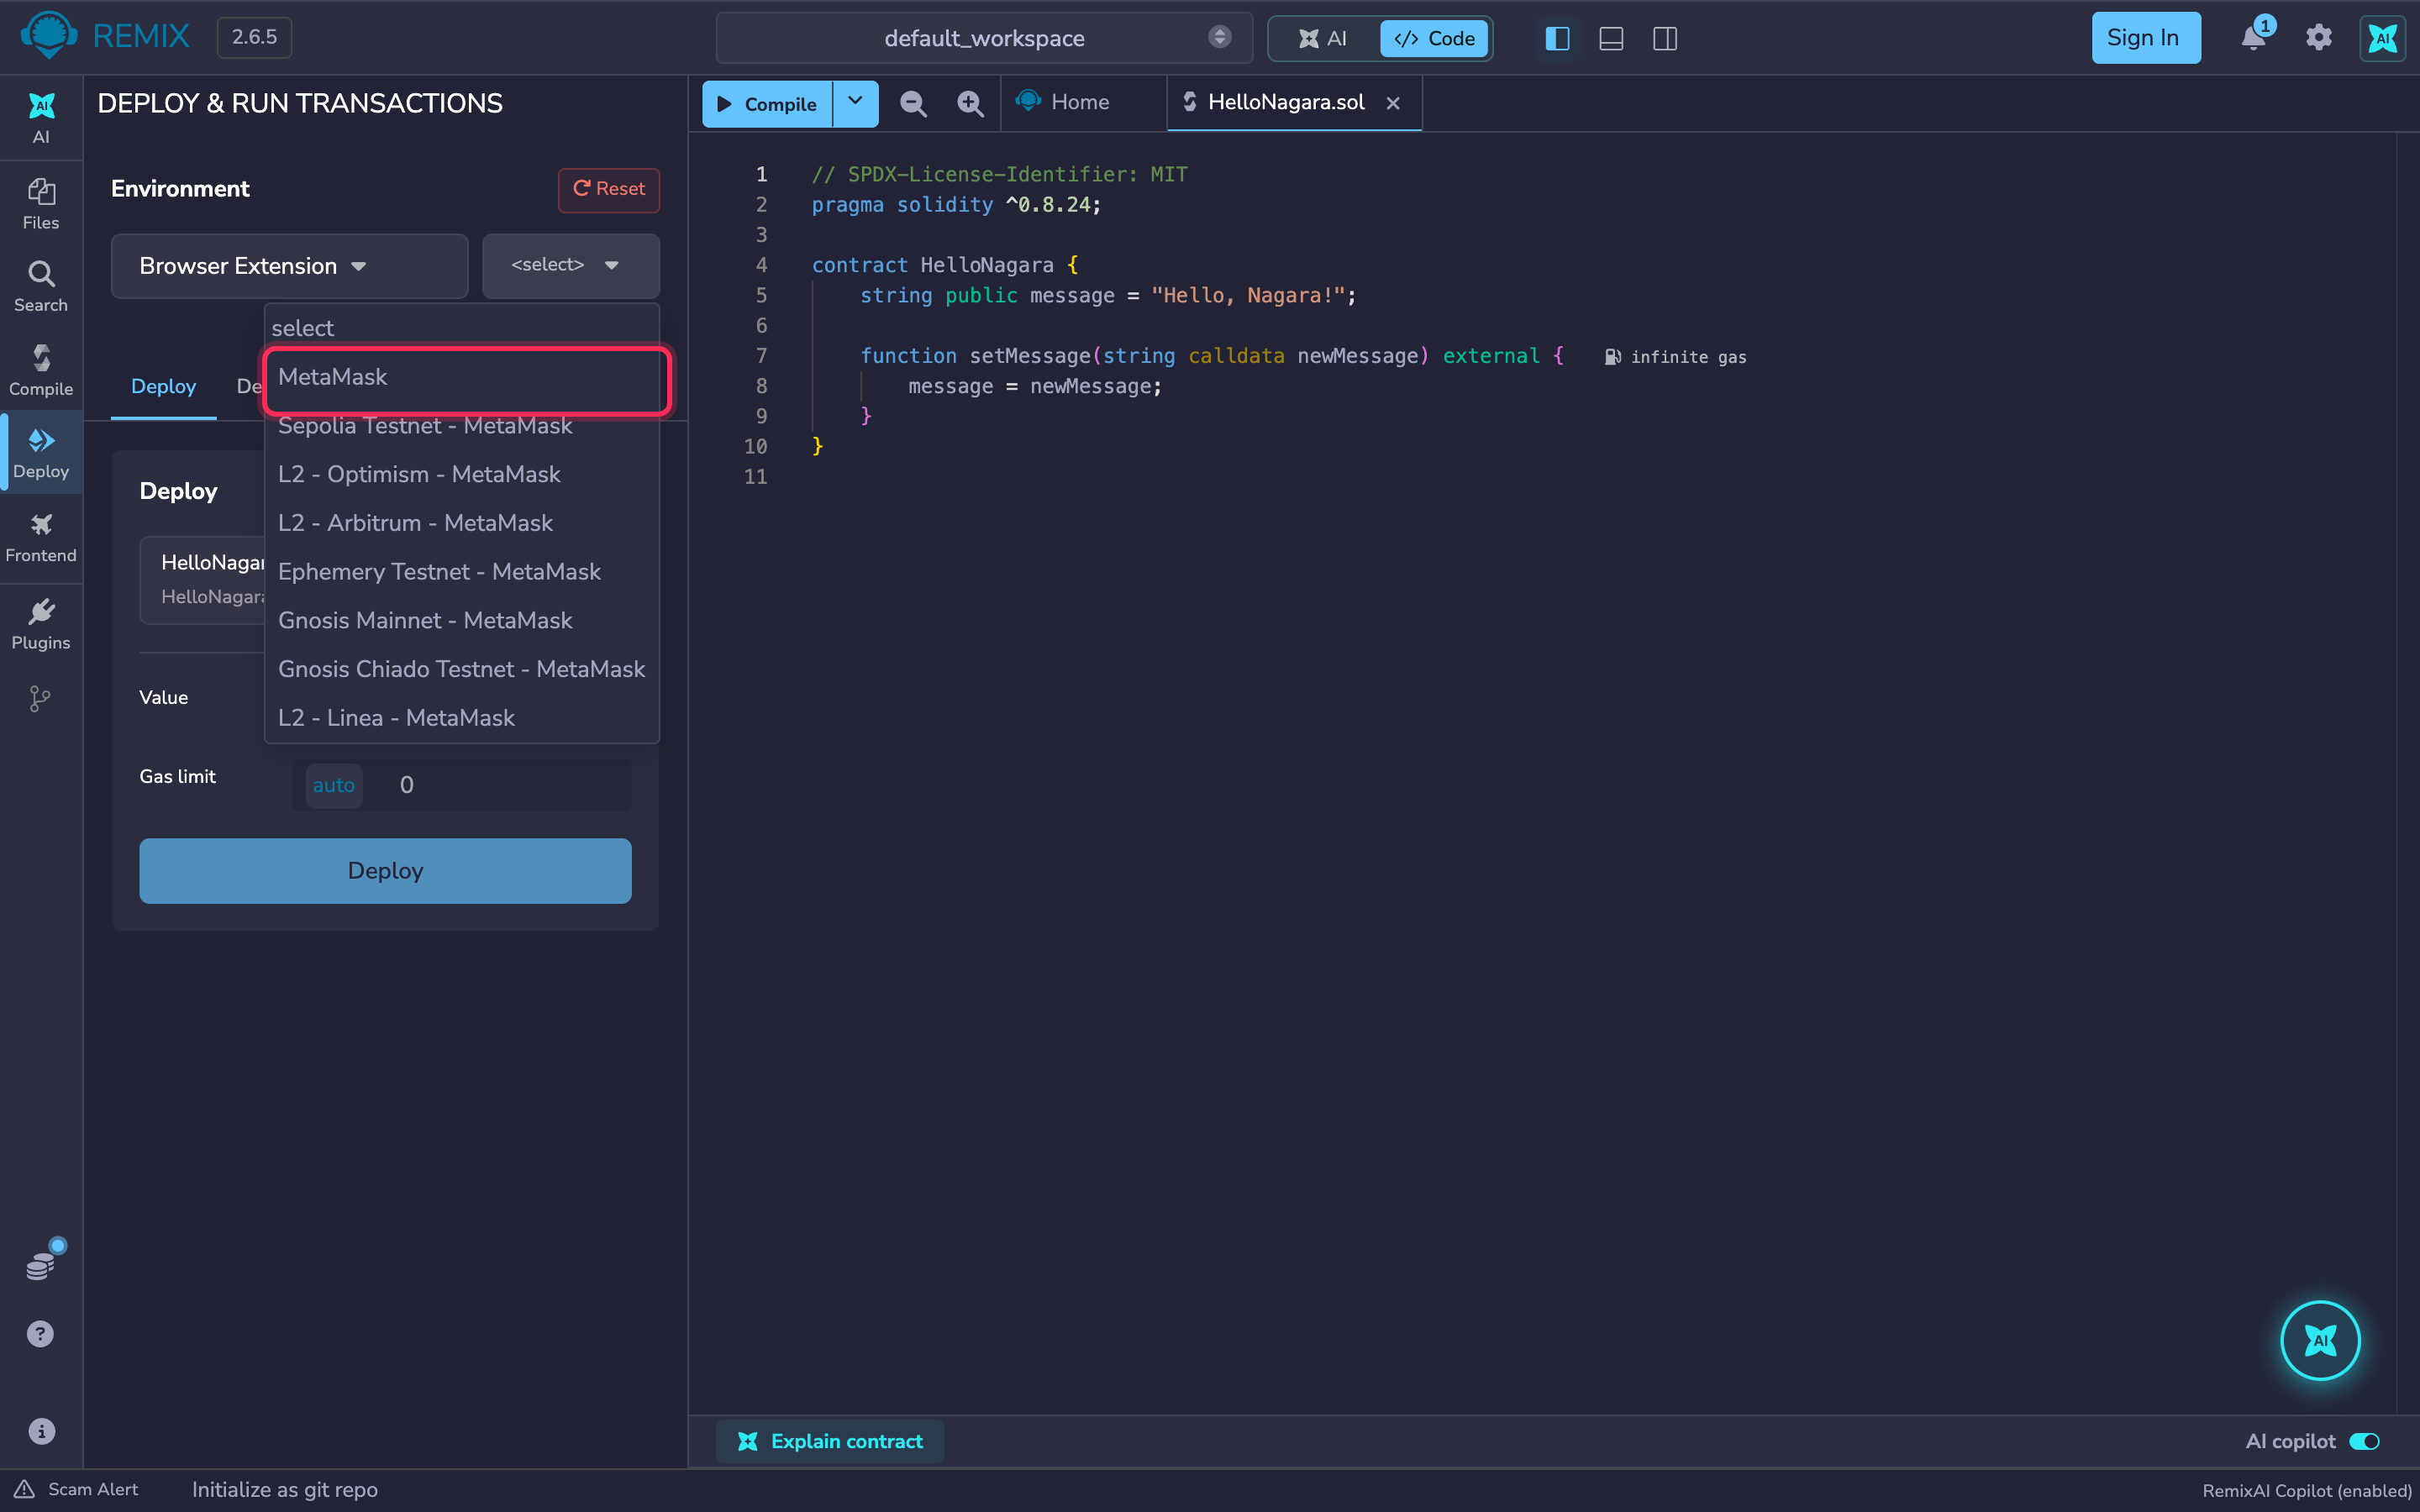The height and width of the screenshot is (1512, 2420).
Task: Switch to Code mode in top toggle
Action: pyautogui.click(x=1434, y=38)
